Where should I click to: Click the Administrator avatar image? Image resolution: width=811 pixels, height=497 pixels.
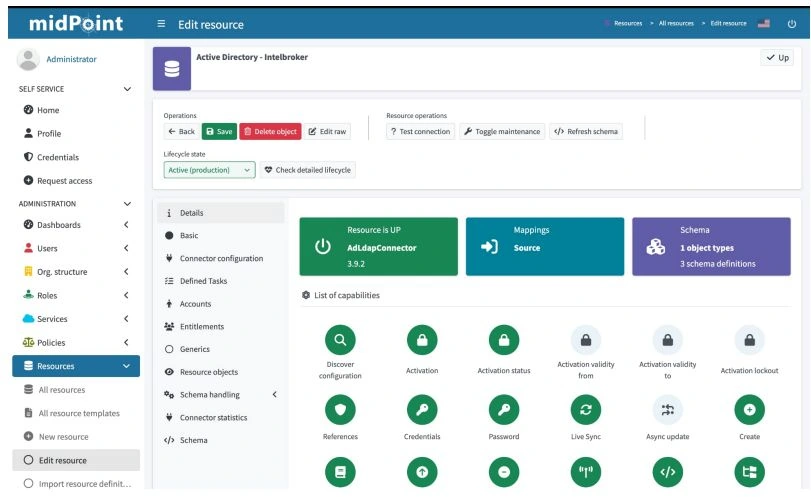click(x=28, y=59)
